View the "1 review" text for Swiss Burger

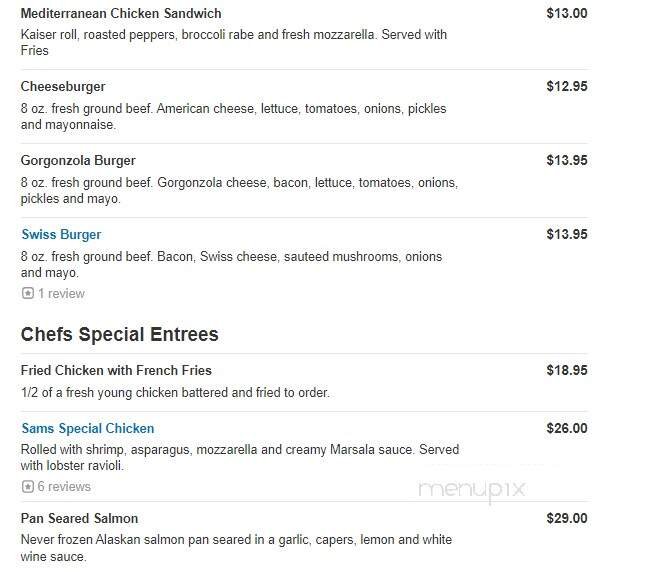click(x=61, y=294)
